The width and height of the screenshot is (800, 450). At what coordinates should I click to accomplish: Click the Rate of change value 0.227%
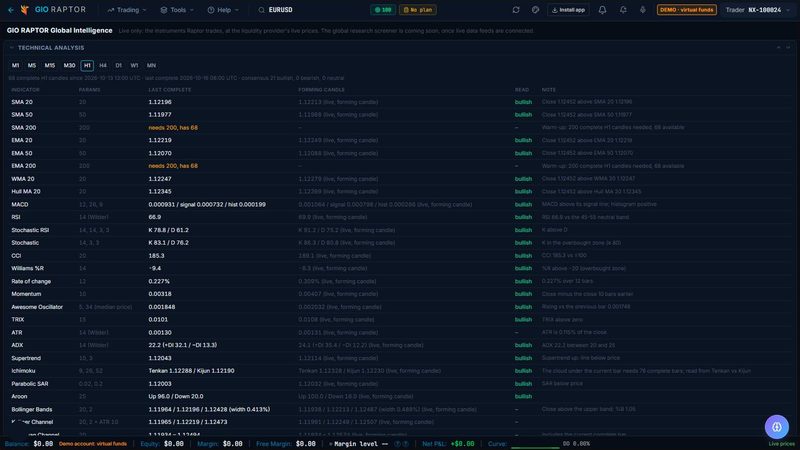[159, 281]
